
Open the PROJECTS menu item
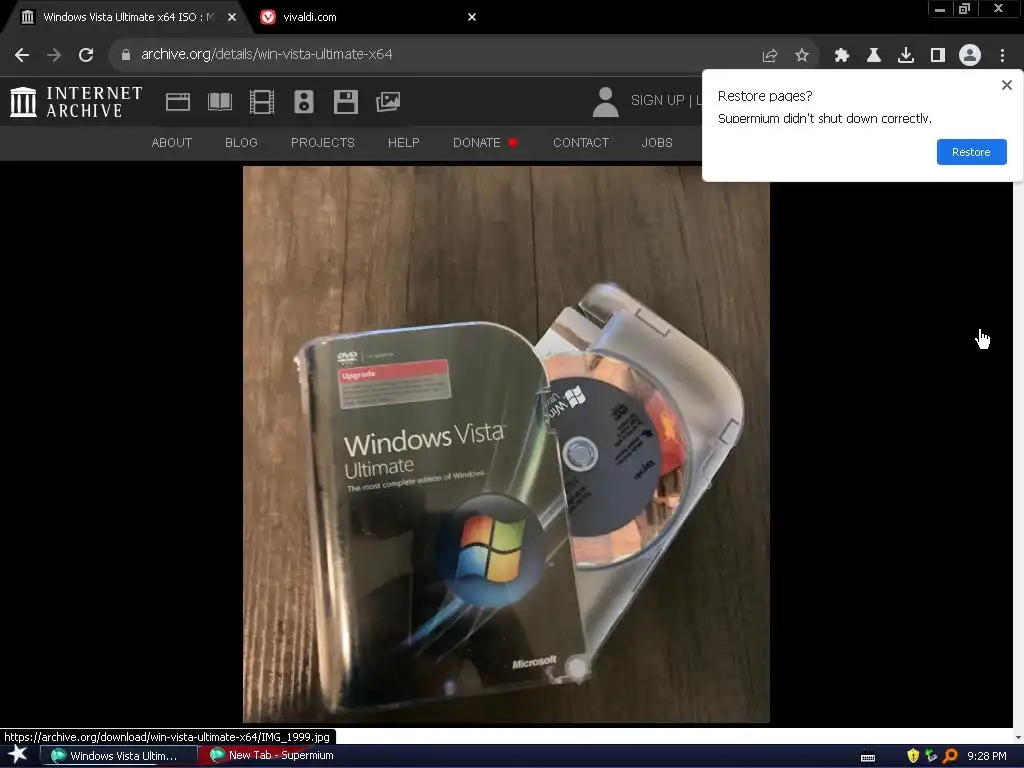point(323,142)
